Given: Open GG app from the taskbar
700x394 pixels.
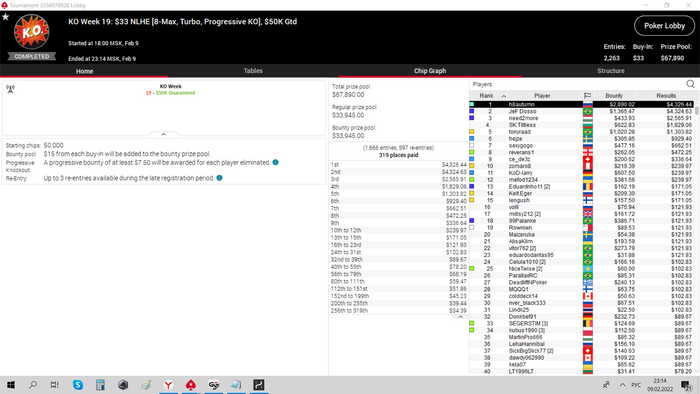Looking at the screenshot, I should click(x=214, y=385).
